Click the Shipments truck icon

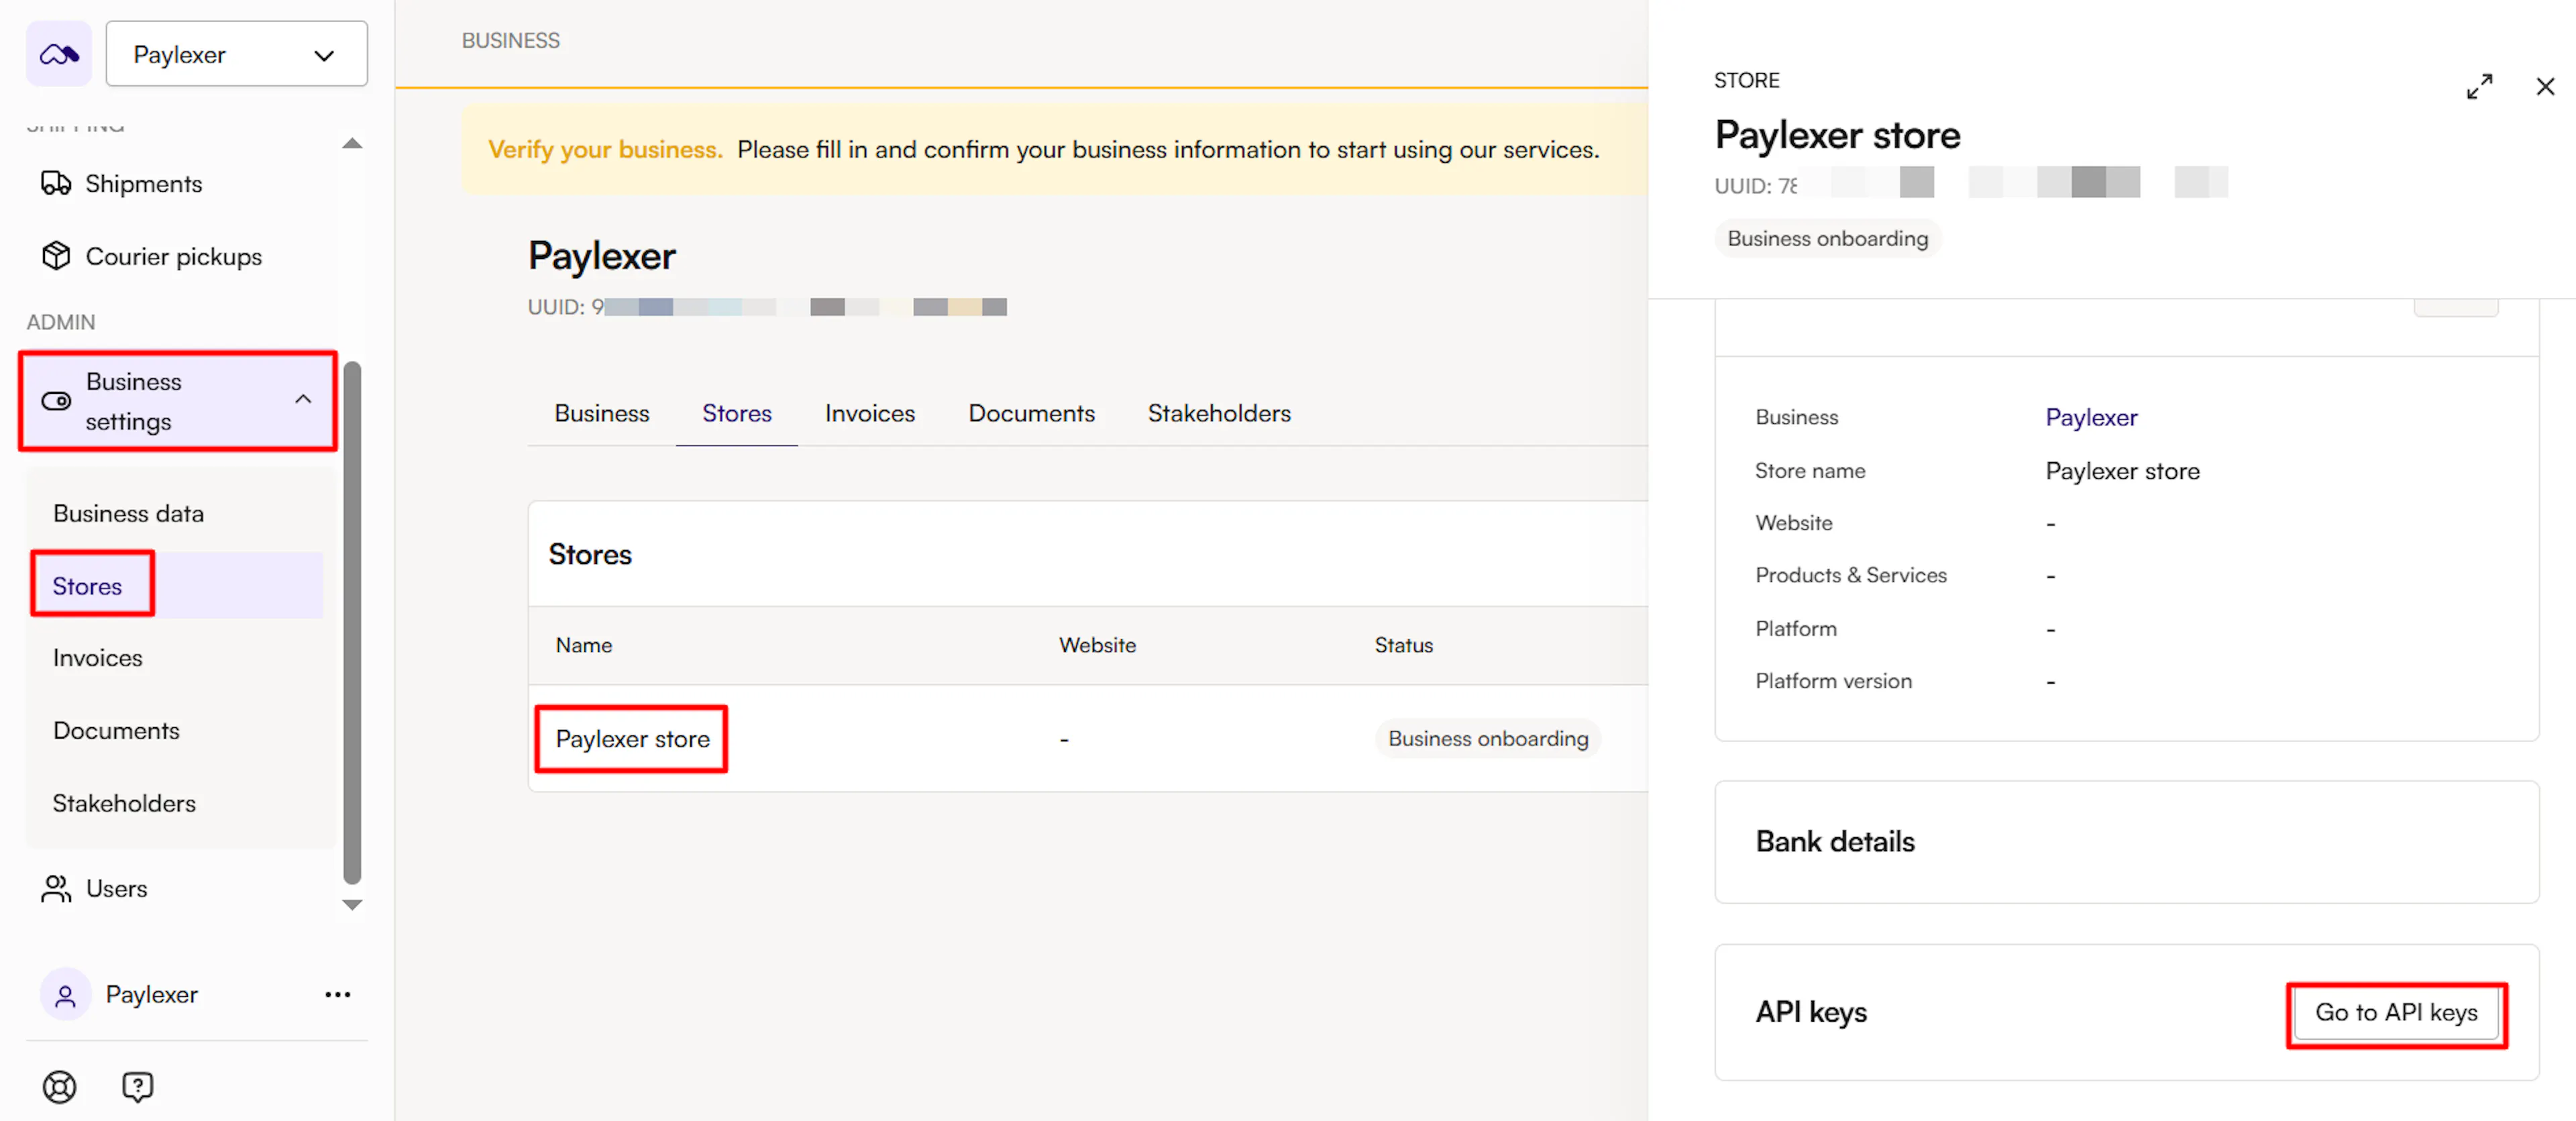[x=56, y=184]
